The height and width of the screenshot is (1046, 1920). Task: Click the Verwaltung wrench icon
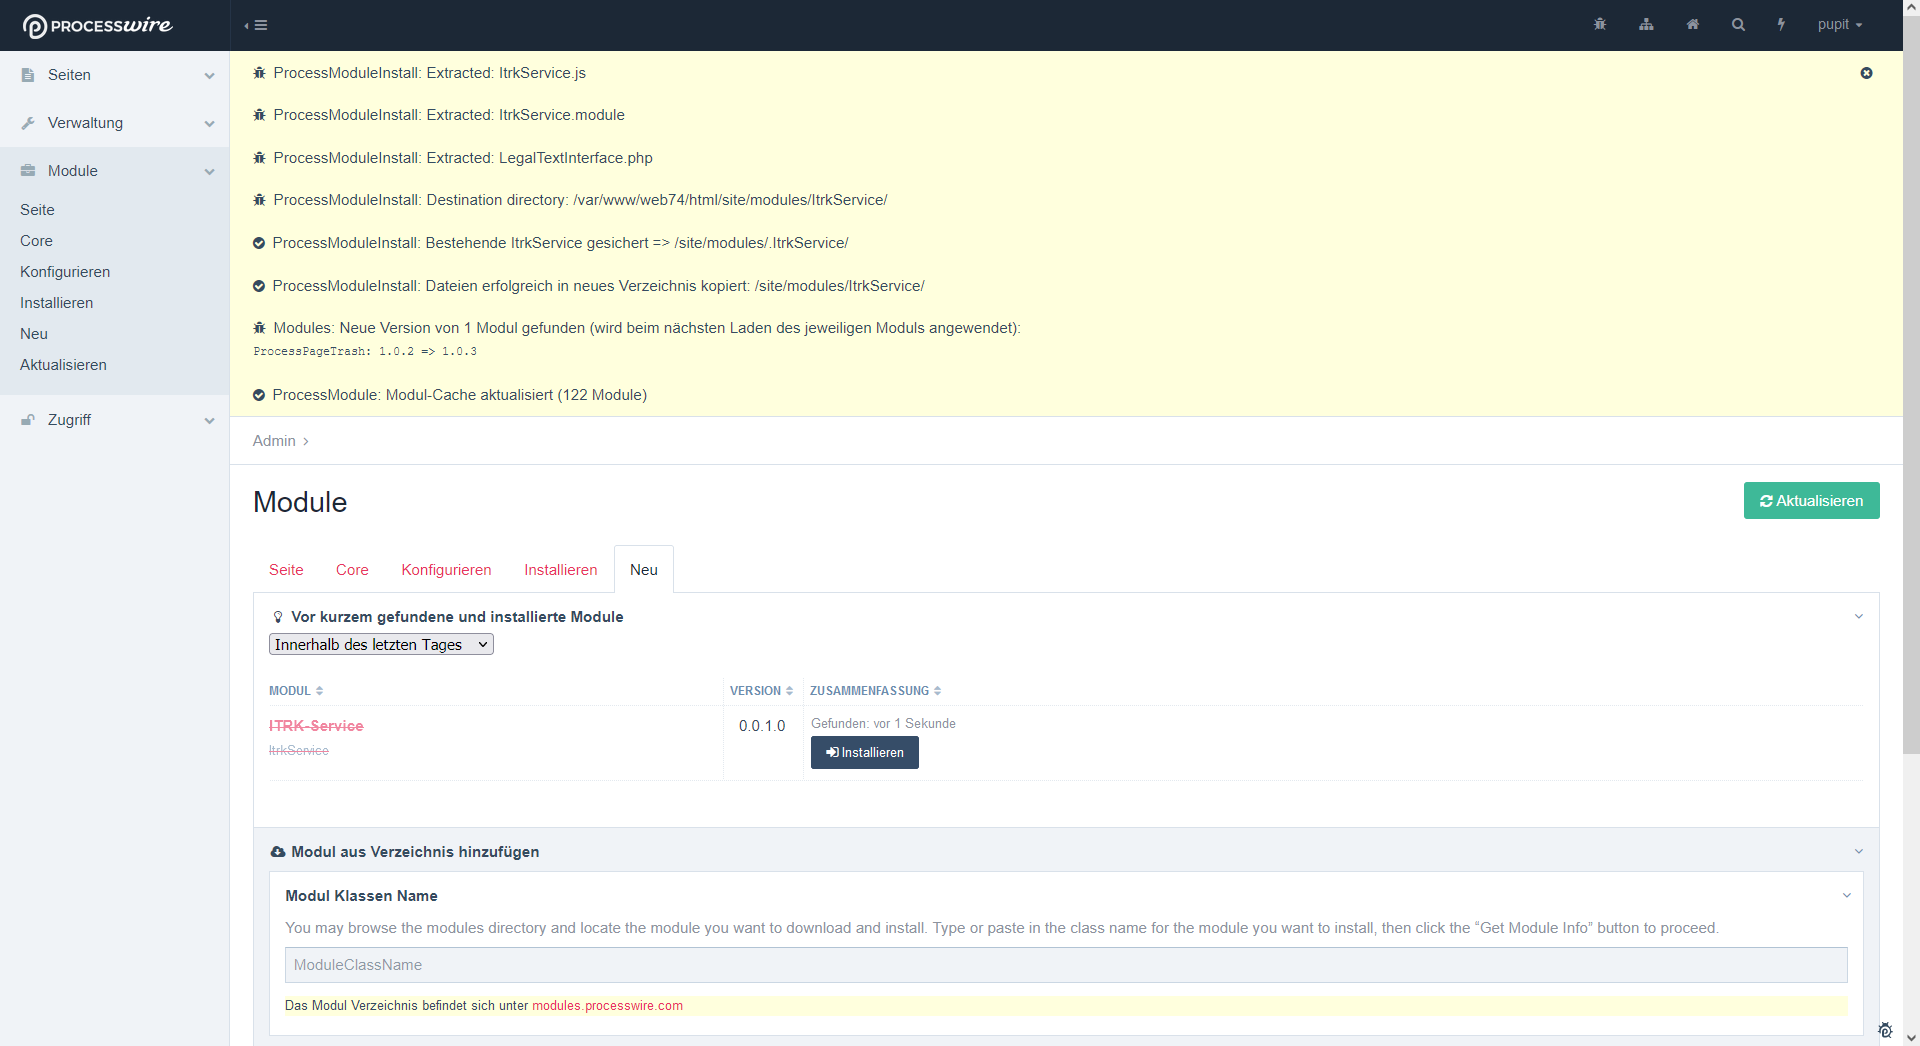[x=28, y=123]
